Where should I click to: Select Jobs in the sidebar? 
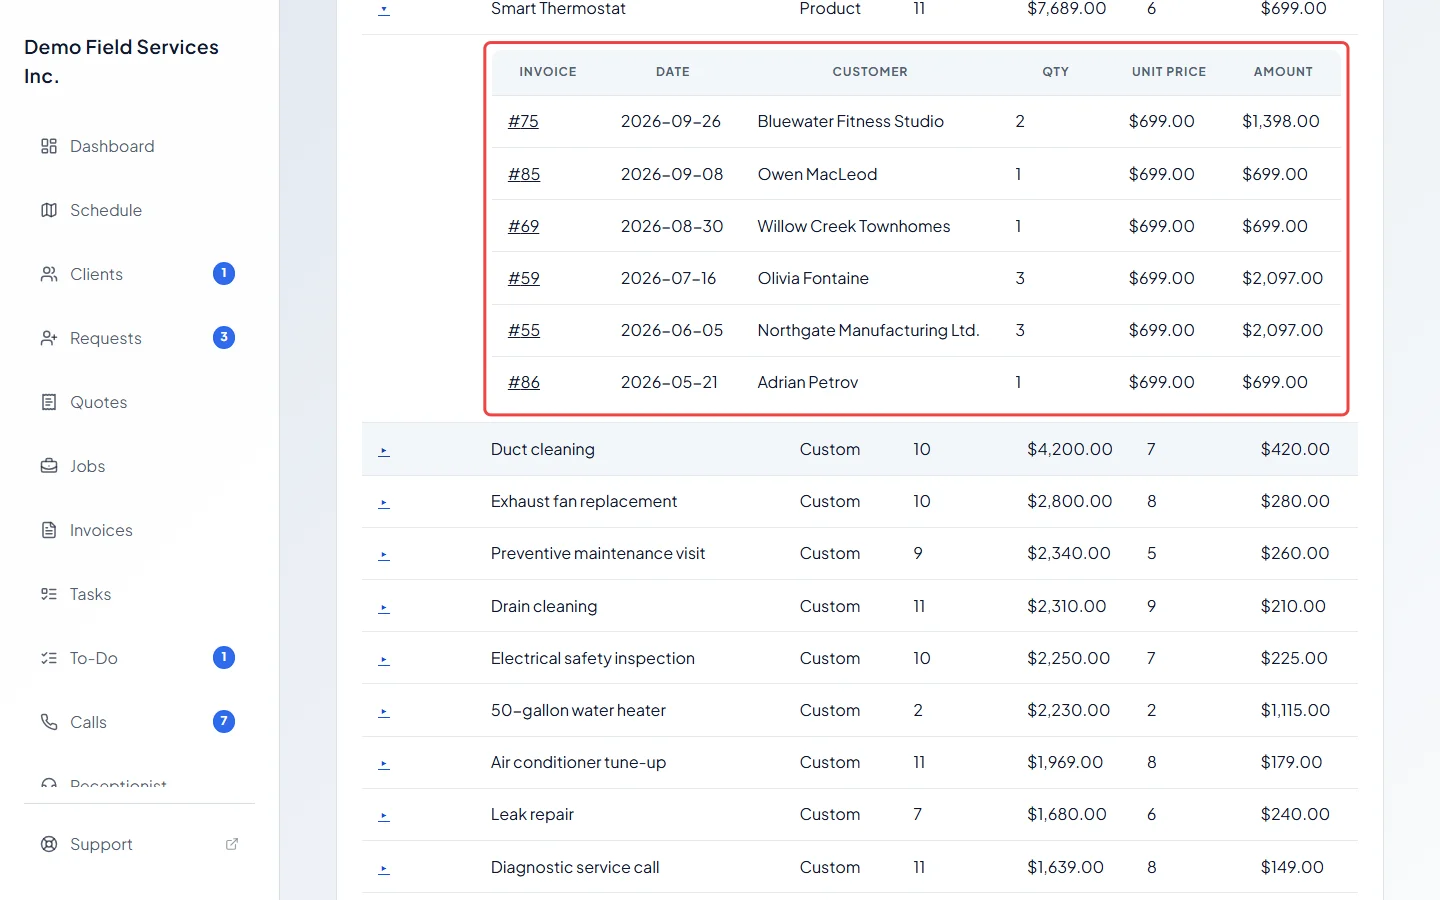139,466
